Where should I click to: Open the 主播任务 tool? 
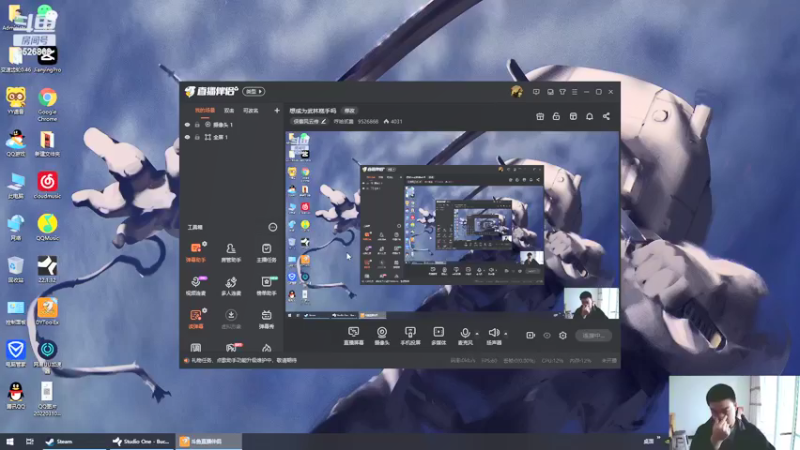pos(266,253)
